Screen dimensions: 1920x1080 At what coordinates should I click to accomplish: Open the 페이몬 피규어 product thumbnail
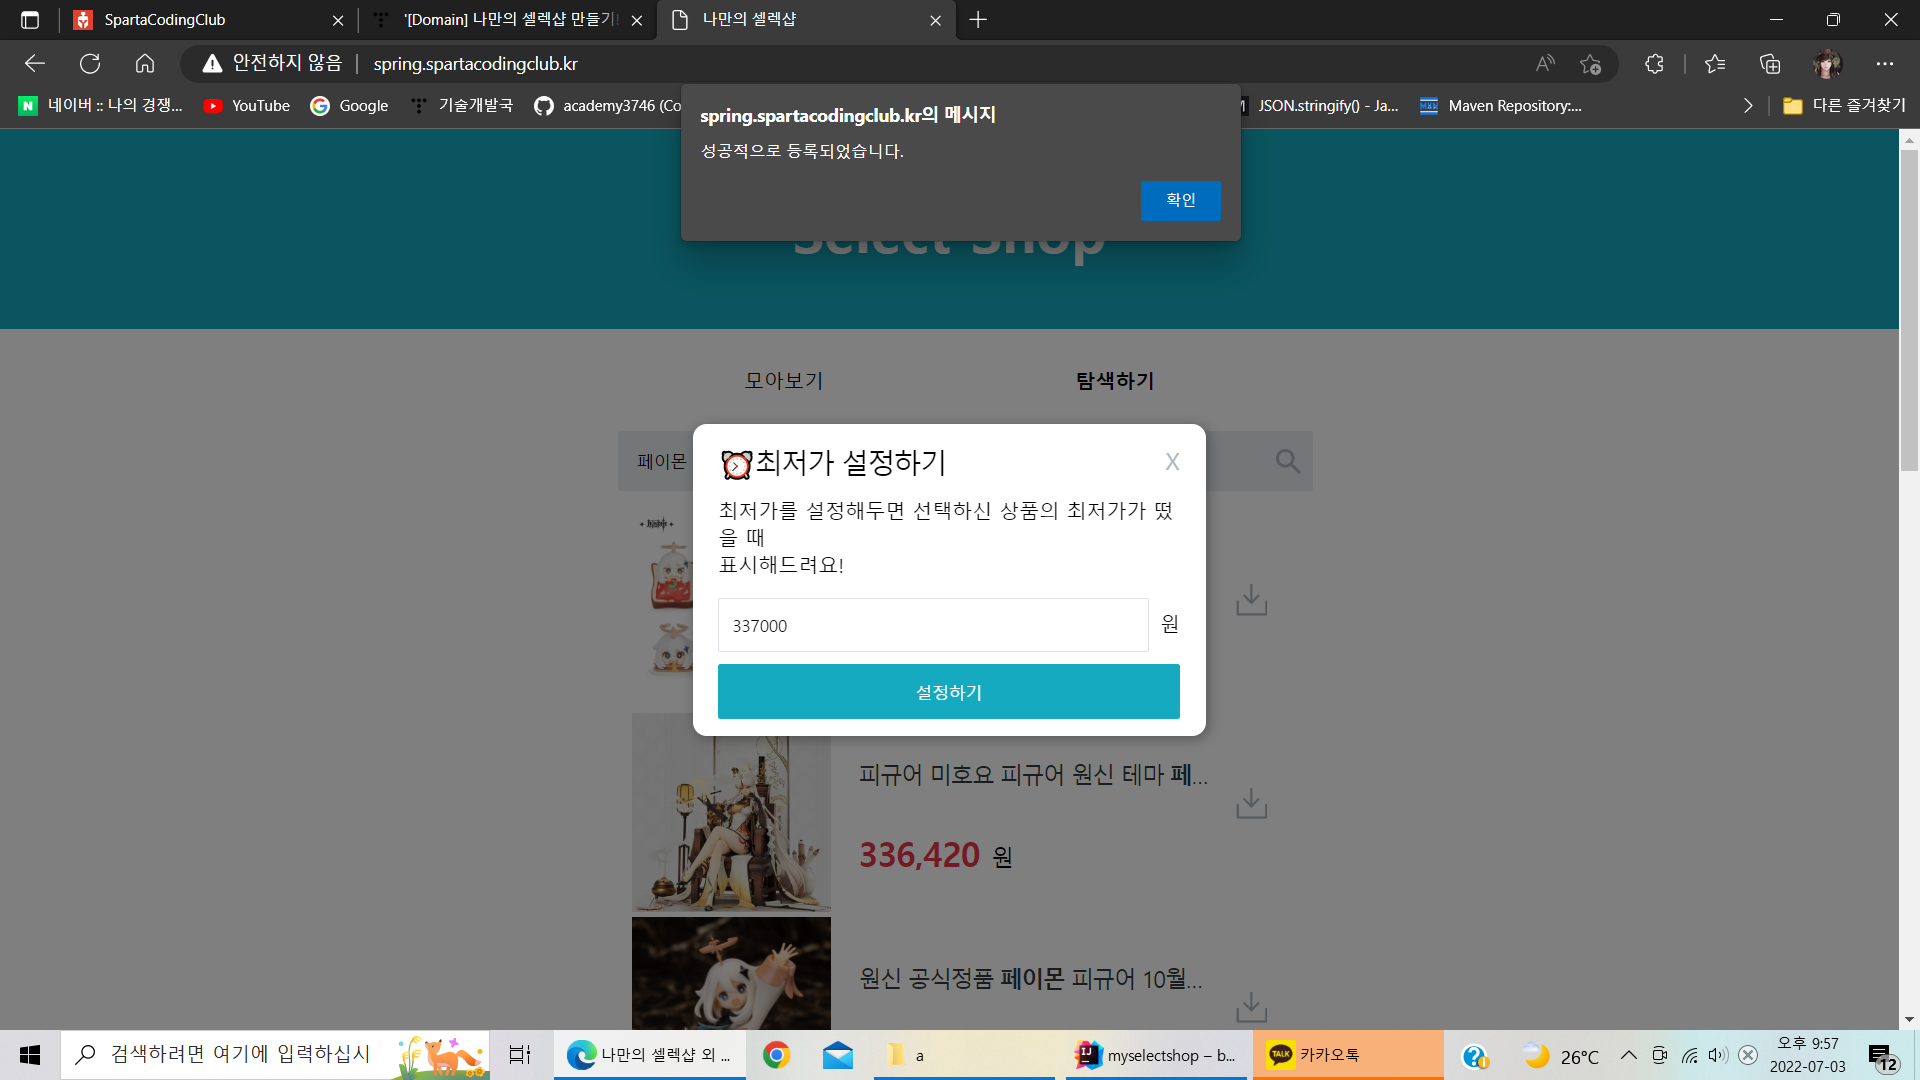(731, 973)
